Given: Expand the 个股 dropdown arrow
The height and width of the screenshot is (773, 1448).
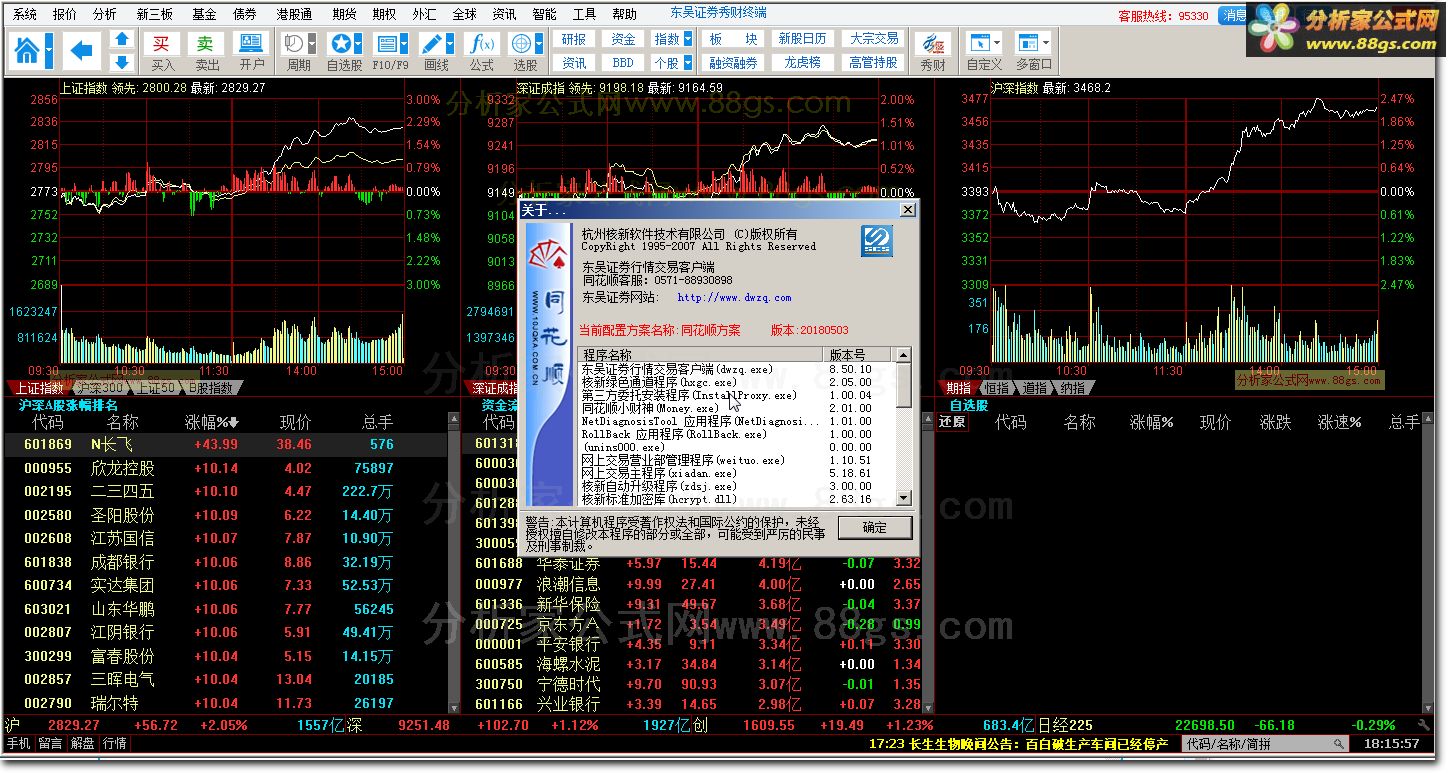Looking at the screenshot, I should point(688,63).
